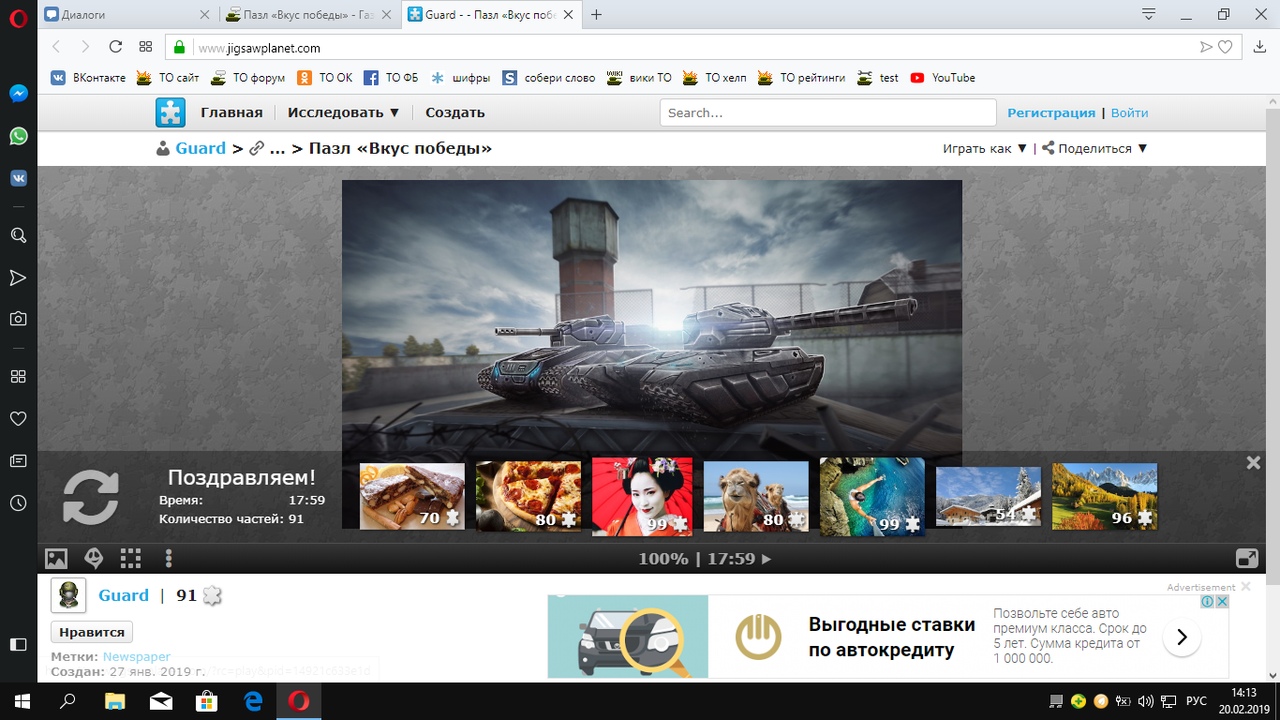The width and height of the screenshot is (1280, 720).
Task: Open the snowy chalet puzzle thumbnail
Action: click(x=988, y=496)
